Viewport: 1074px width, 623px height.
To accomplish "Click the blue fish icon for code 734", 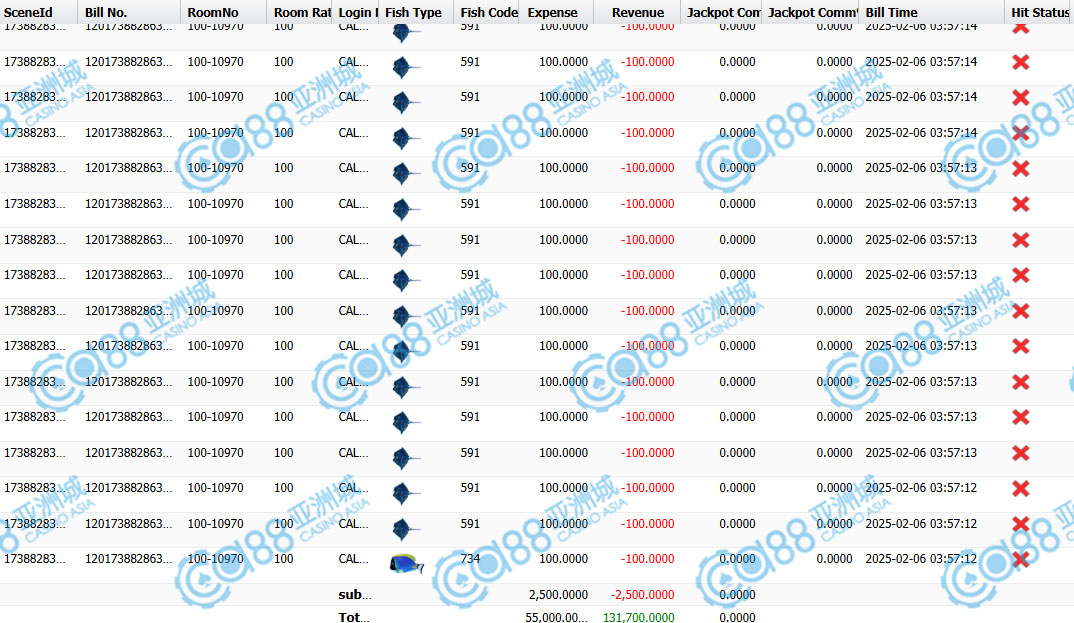I will click(406, 563).
